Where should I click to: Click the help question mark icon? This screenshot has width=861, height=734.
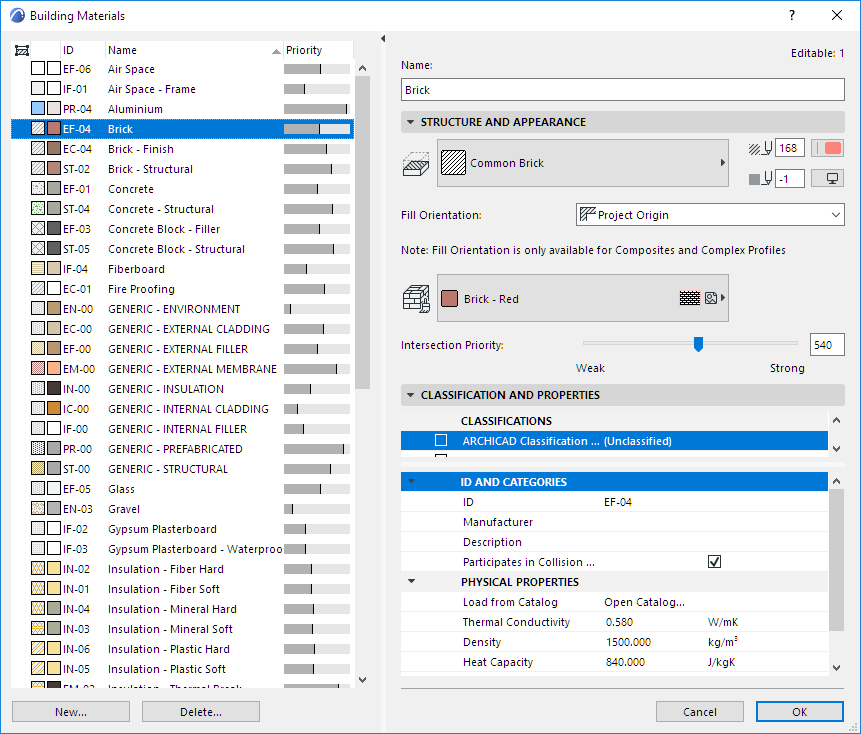[x=792, y=15]
